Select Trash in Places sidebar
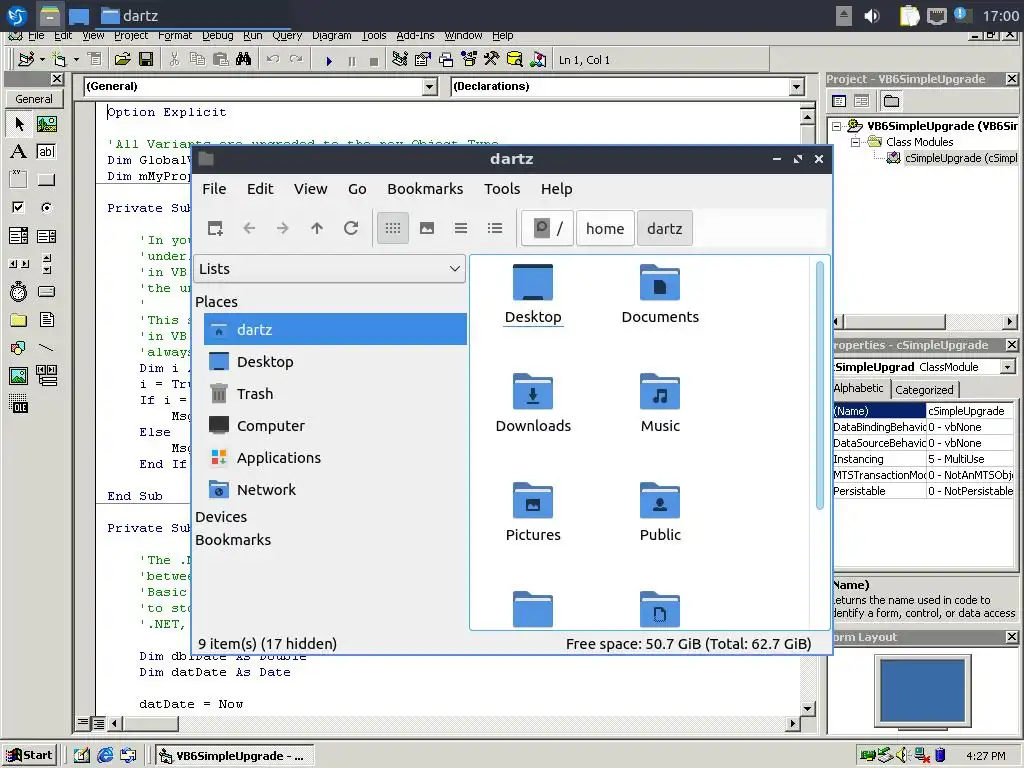Screen dimensions: 1024x768 tap(335, 394)
